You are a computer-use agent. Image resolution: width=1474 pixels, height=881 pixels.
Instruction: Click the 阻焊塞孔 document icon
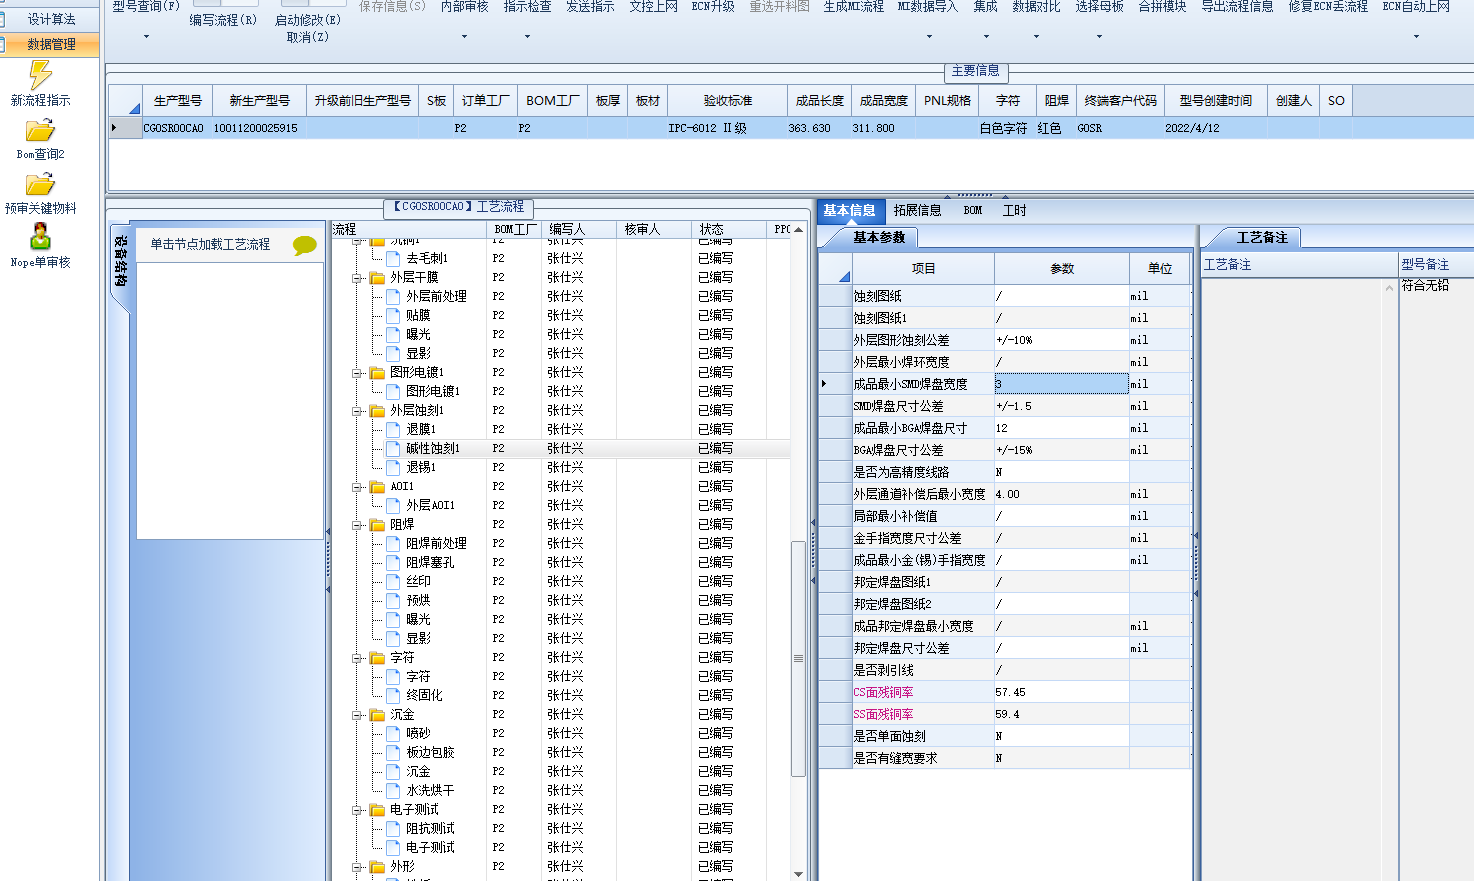(393, 562)
